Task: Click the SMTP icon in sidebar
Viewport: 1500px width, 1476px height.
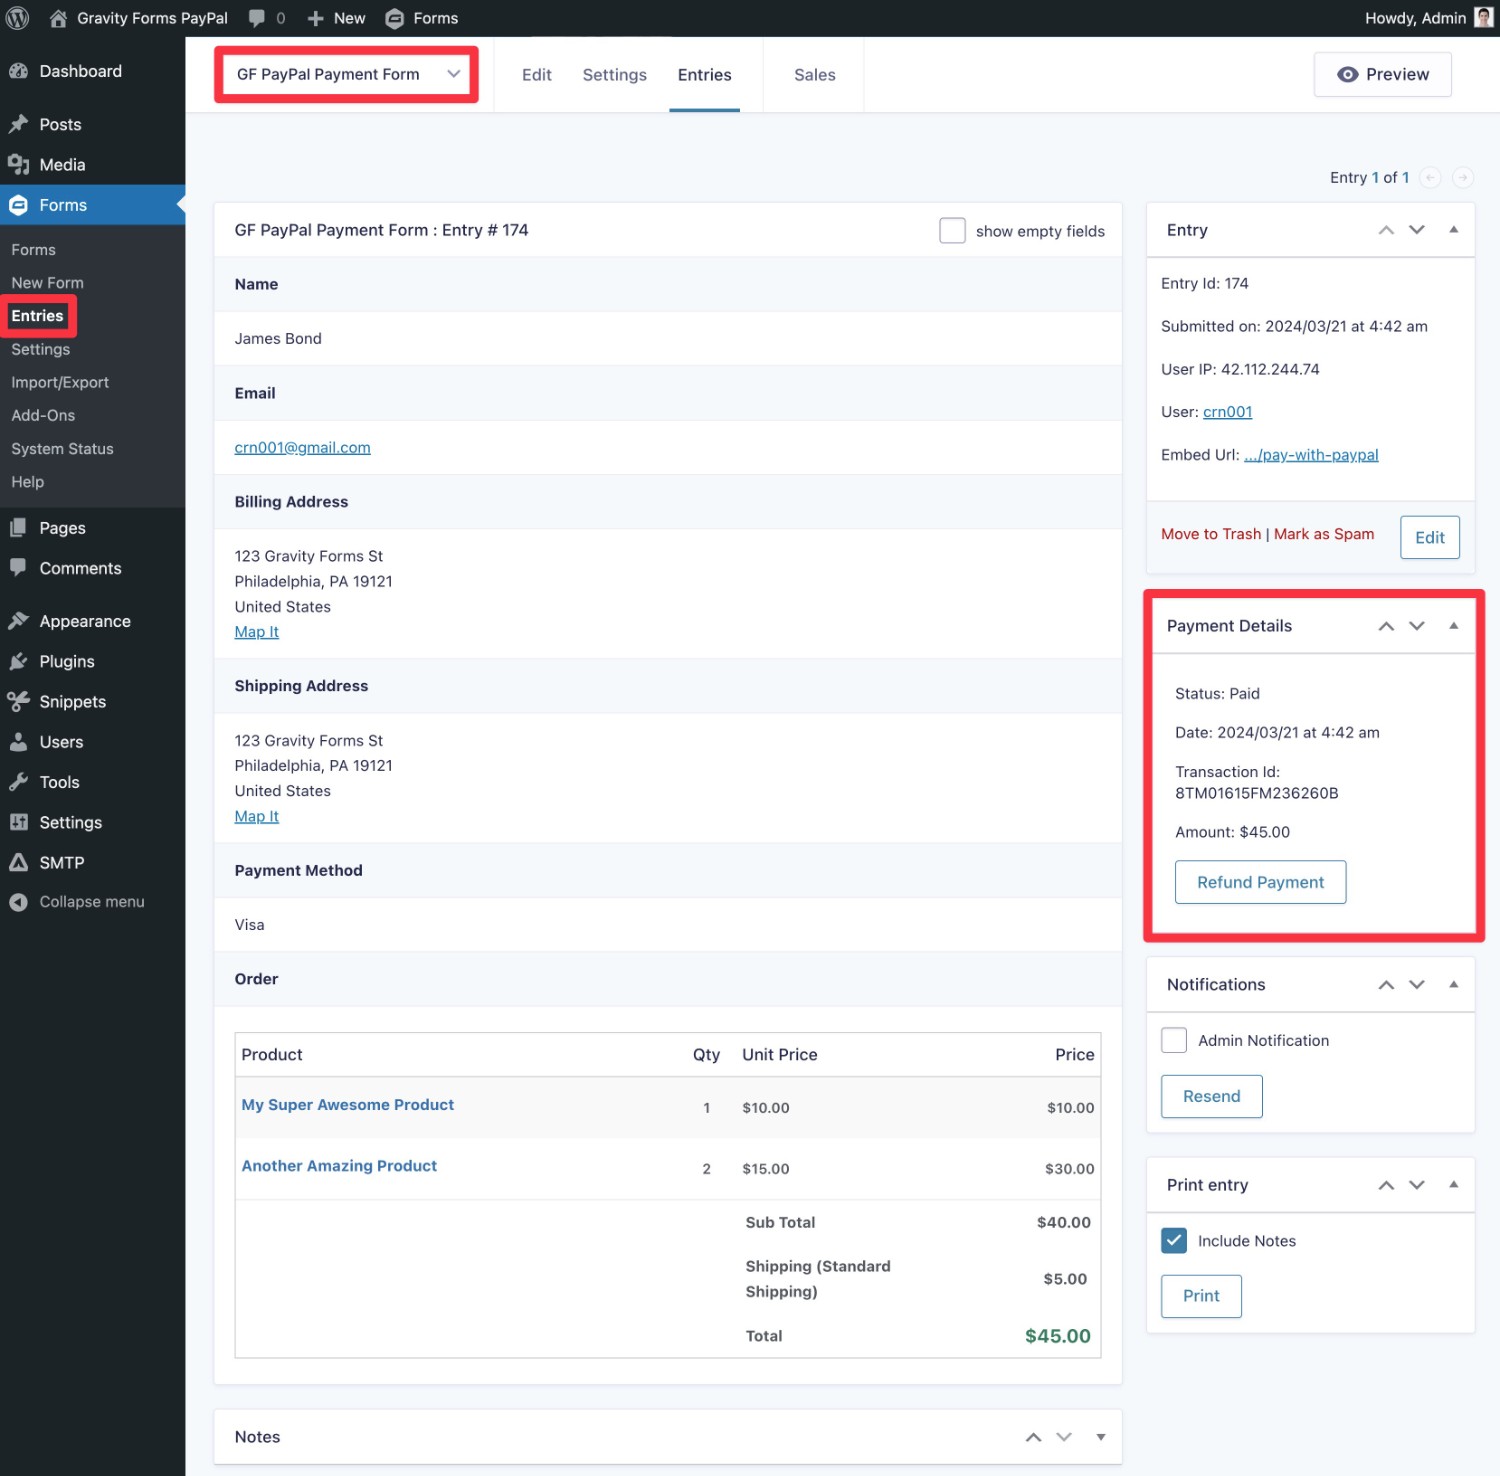Action: point(18,862)
